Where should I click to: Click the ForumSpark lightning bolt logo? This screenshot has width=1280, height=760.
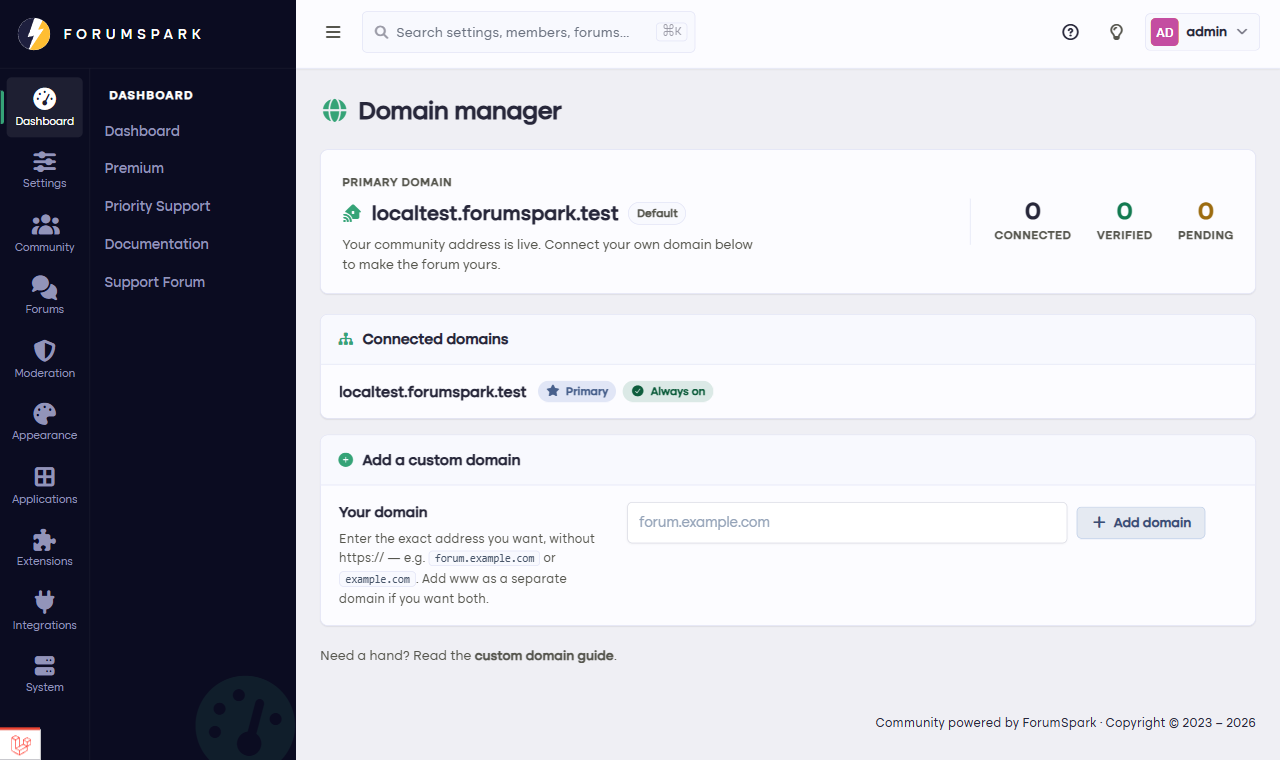pos(34,34)
